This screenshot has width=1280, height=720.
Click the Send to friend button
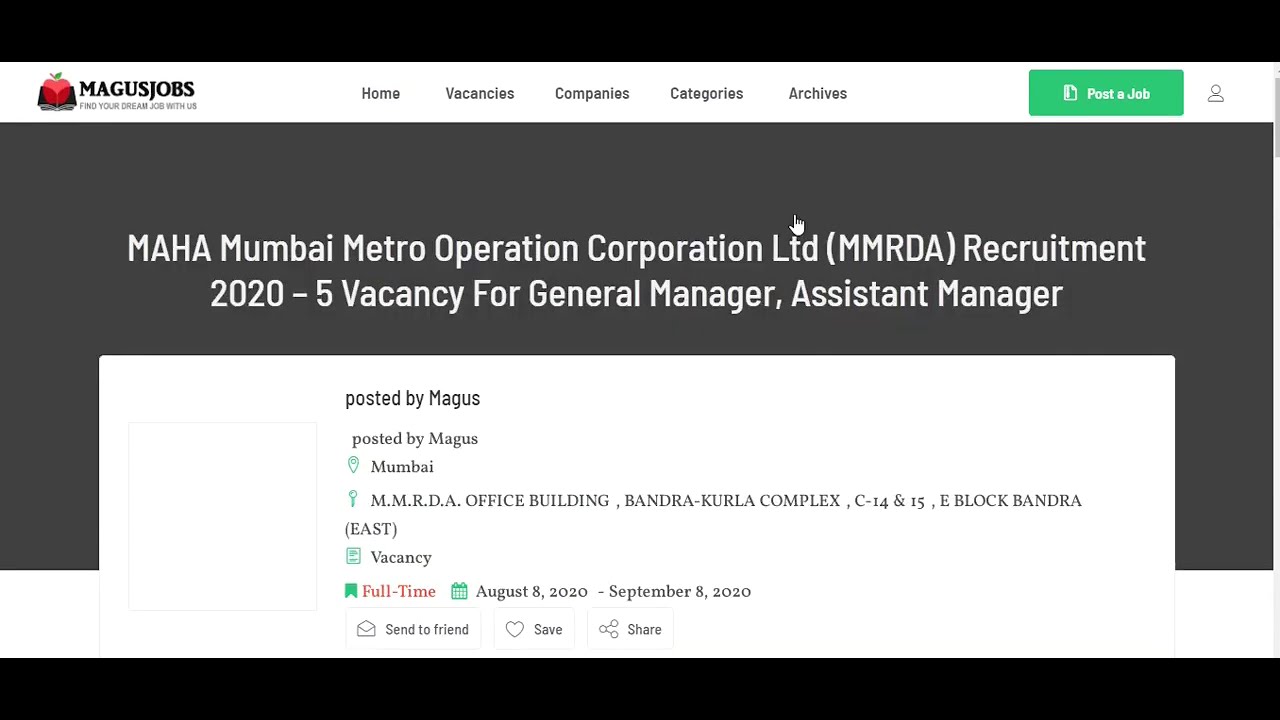pos(413,629)
